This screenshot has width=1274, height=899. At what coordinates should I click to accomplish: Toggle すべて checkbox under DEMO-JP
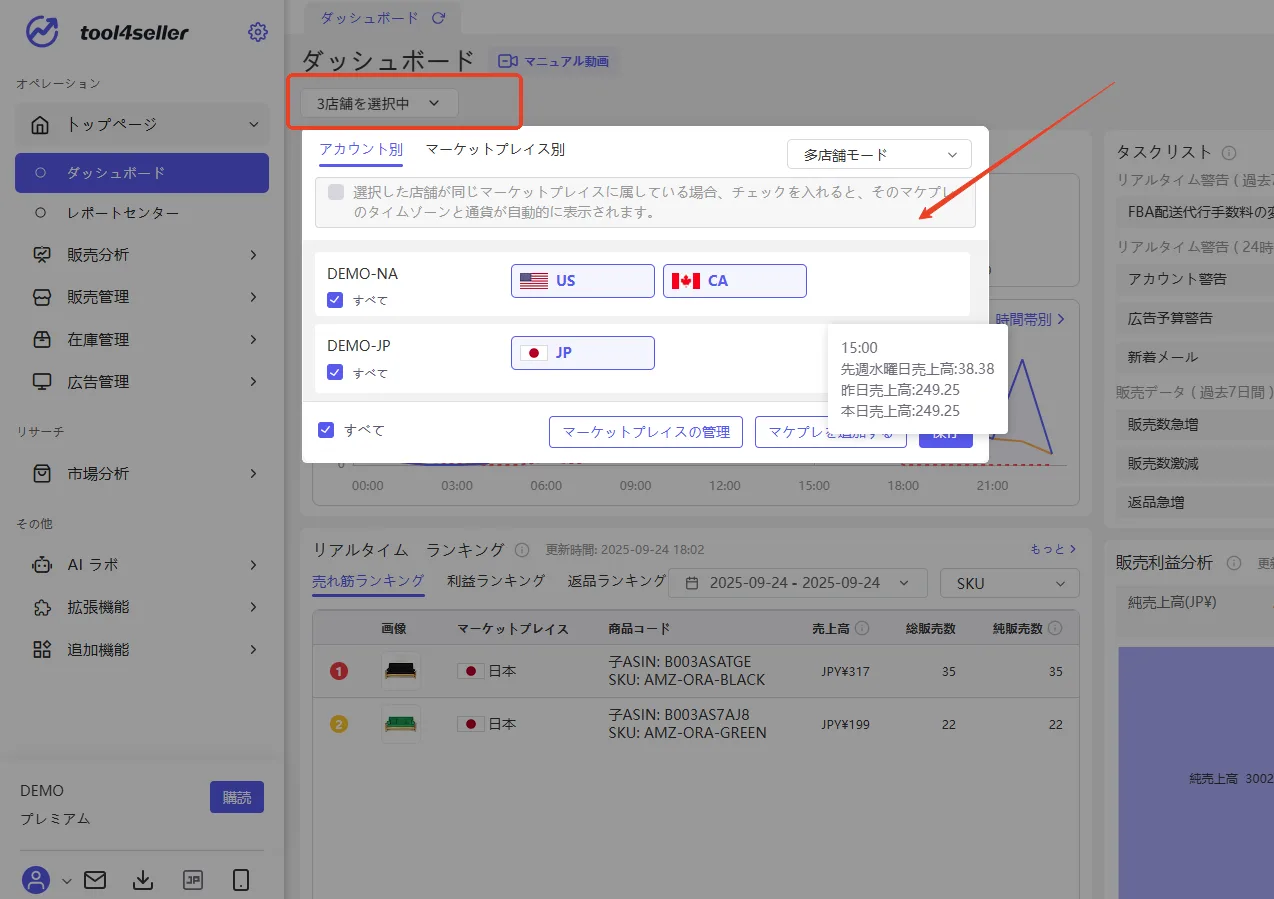[x=335, y=372]
